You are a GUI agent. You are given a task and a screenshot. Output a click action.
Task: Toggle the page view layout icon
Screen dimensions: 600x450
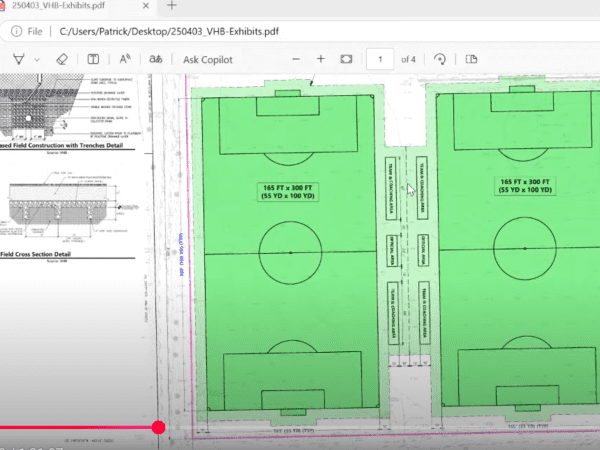coord(472,60)
